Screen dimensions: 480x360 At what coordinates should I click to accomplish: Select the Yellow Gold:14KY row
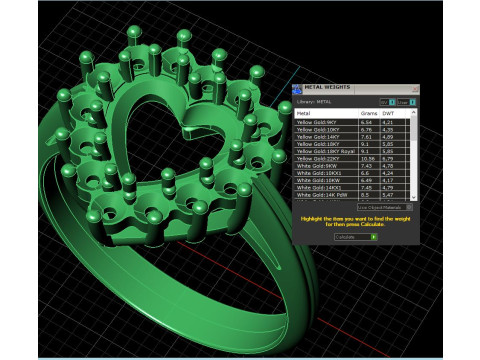click(352, 137)
